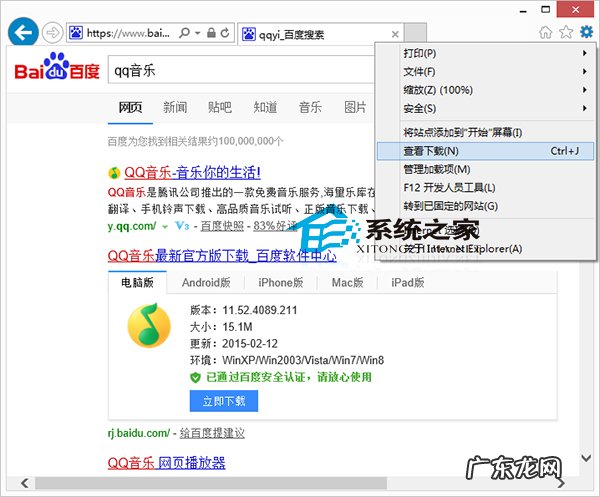Click the 版本: 11.52.4089.211 text
The width and height of the screenshot is (600, 497).
[243, 310]
